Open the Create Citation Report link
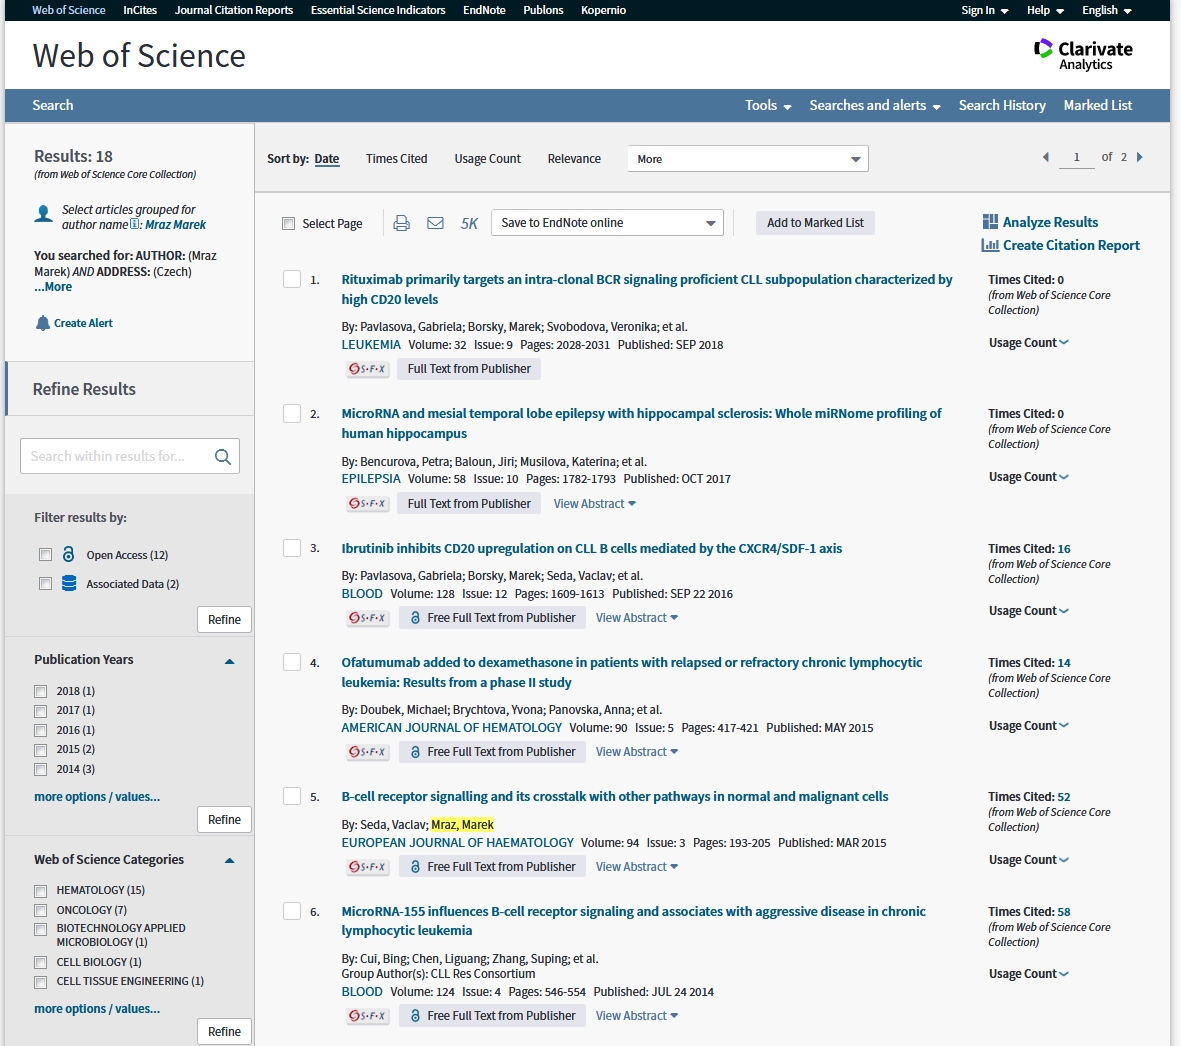Viewport: 1181px width, 1046px height. pyautogui.click(x=1070, y=245)
